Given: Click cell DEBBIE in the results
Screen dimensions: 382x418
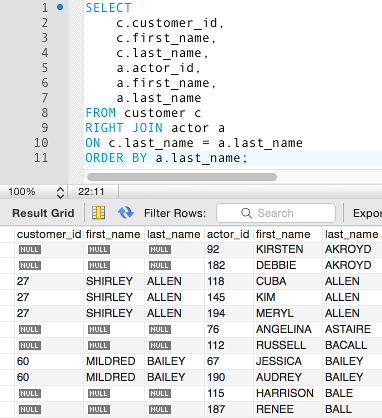Looking at the screenshot, I should coord(276,265).
